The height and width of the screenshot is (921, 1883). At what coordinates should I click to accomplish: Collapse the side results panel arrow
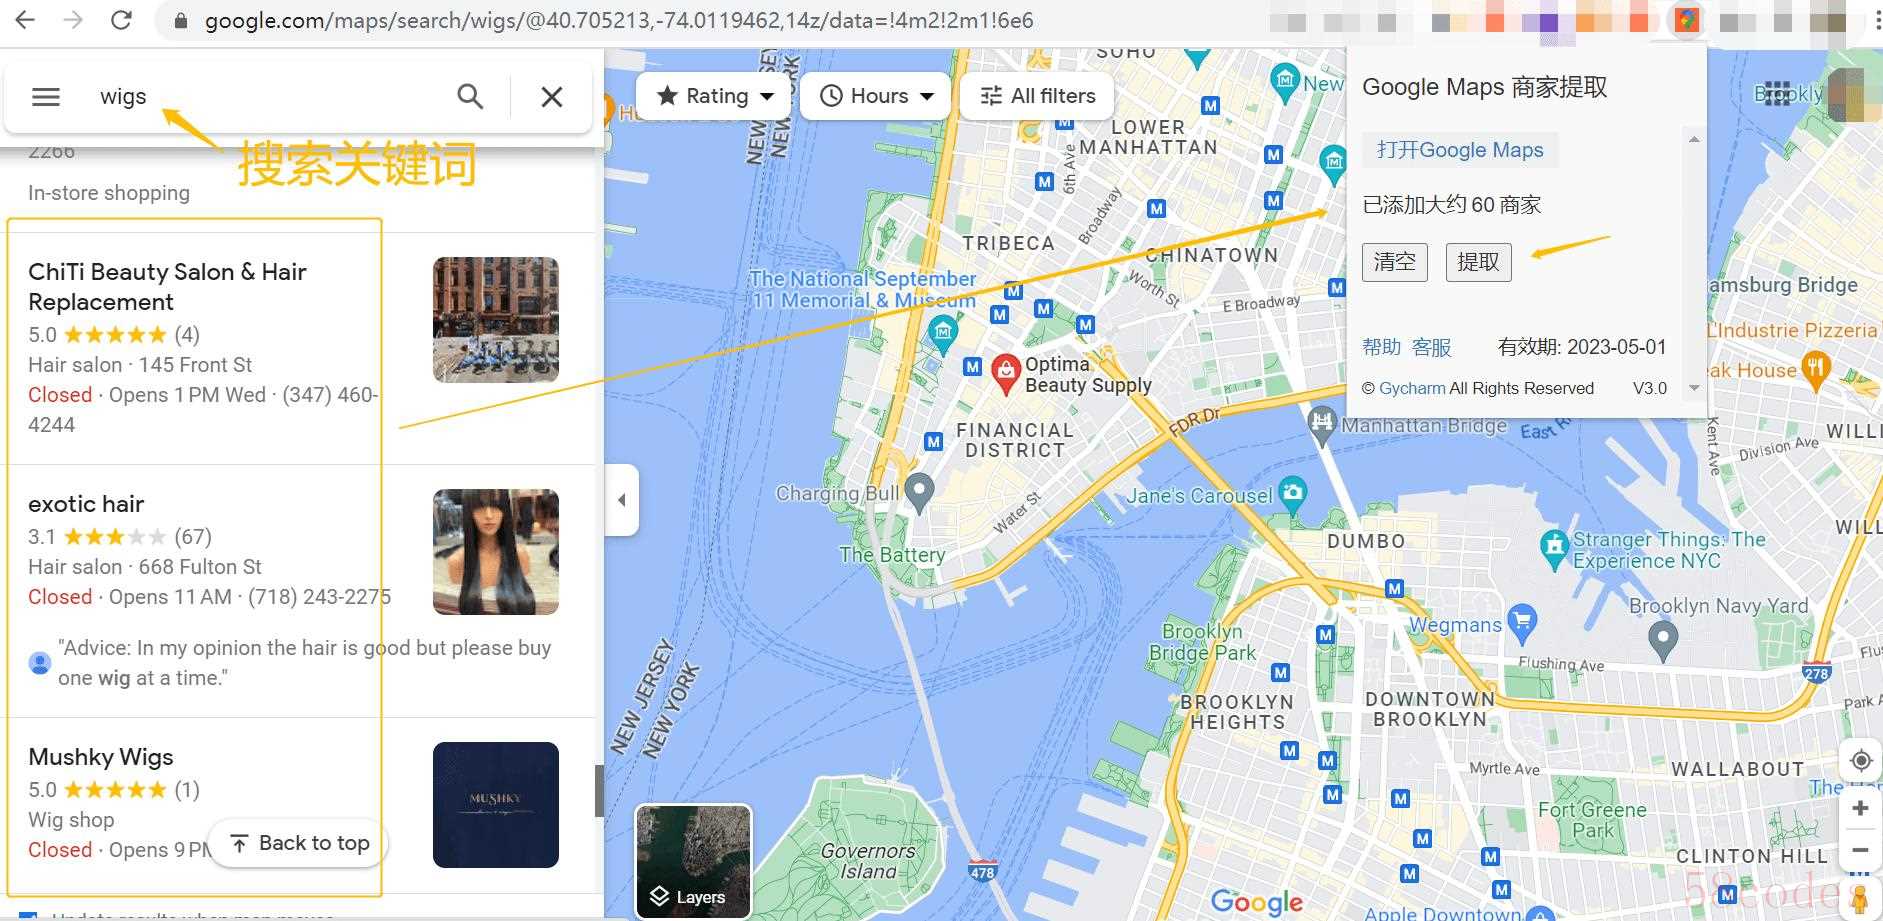(621, 499)
